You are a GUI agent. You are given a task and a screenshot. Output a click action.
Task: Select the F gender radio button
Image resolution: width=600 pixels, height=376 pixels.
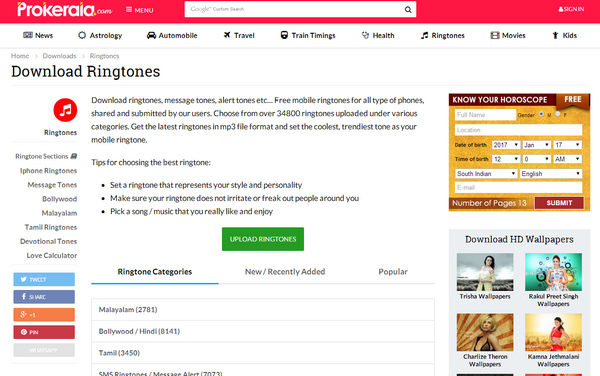click(x=558, y=114)
